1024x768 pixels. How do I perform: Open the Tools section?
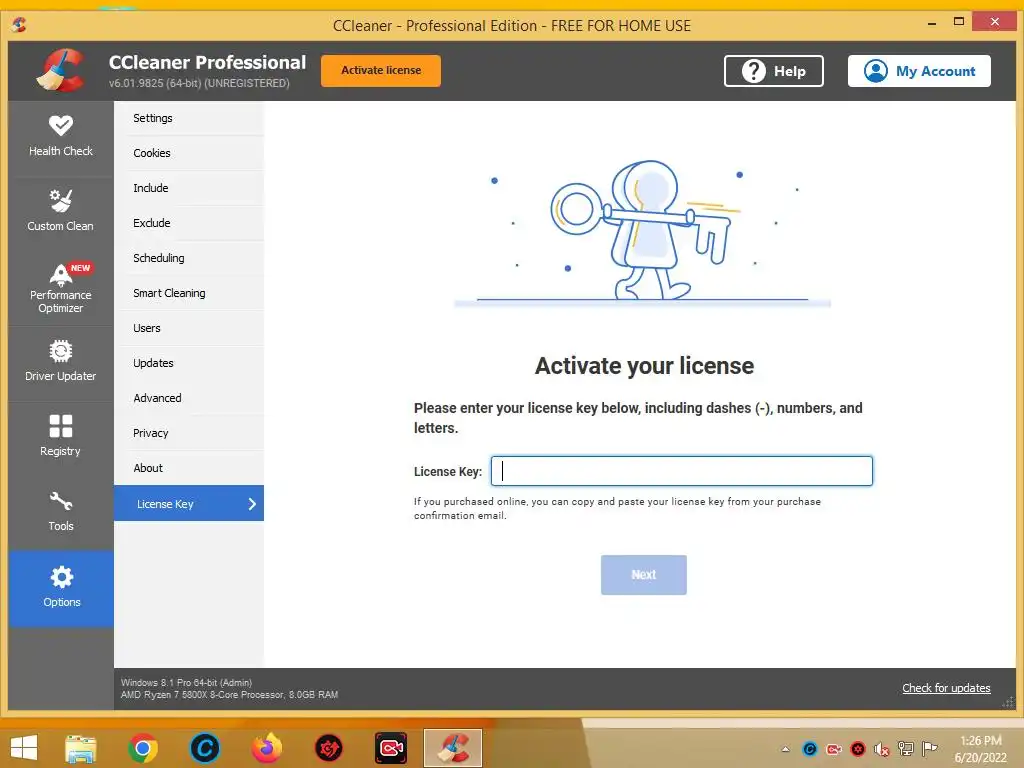tap(61, 511)
